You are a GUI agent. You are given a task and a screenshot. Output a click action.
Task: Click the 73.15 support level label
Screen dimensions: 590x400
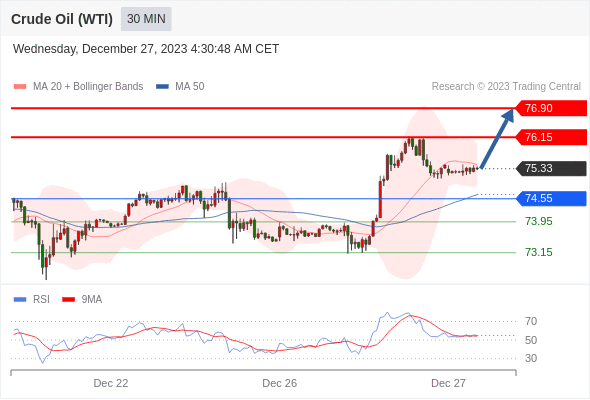[539, 252]
